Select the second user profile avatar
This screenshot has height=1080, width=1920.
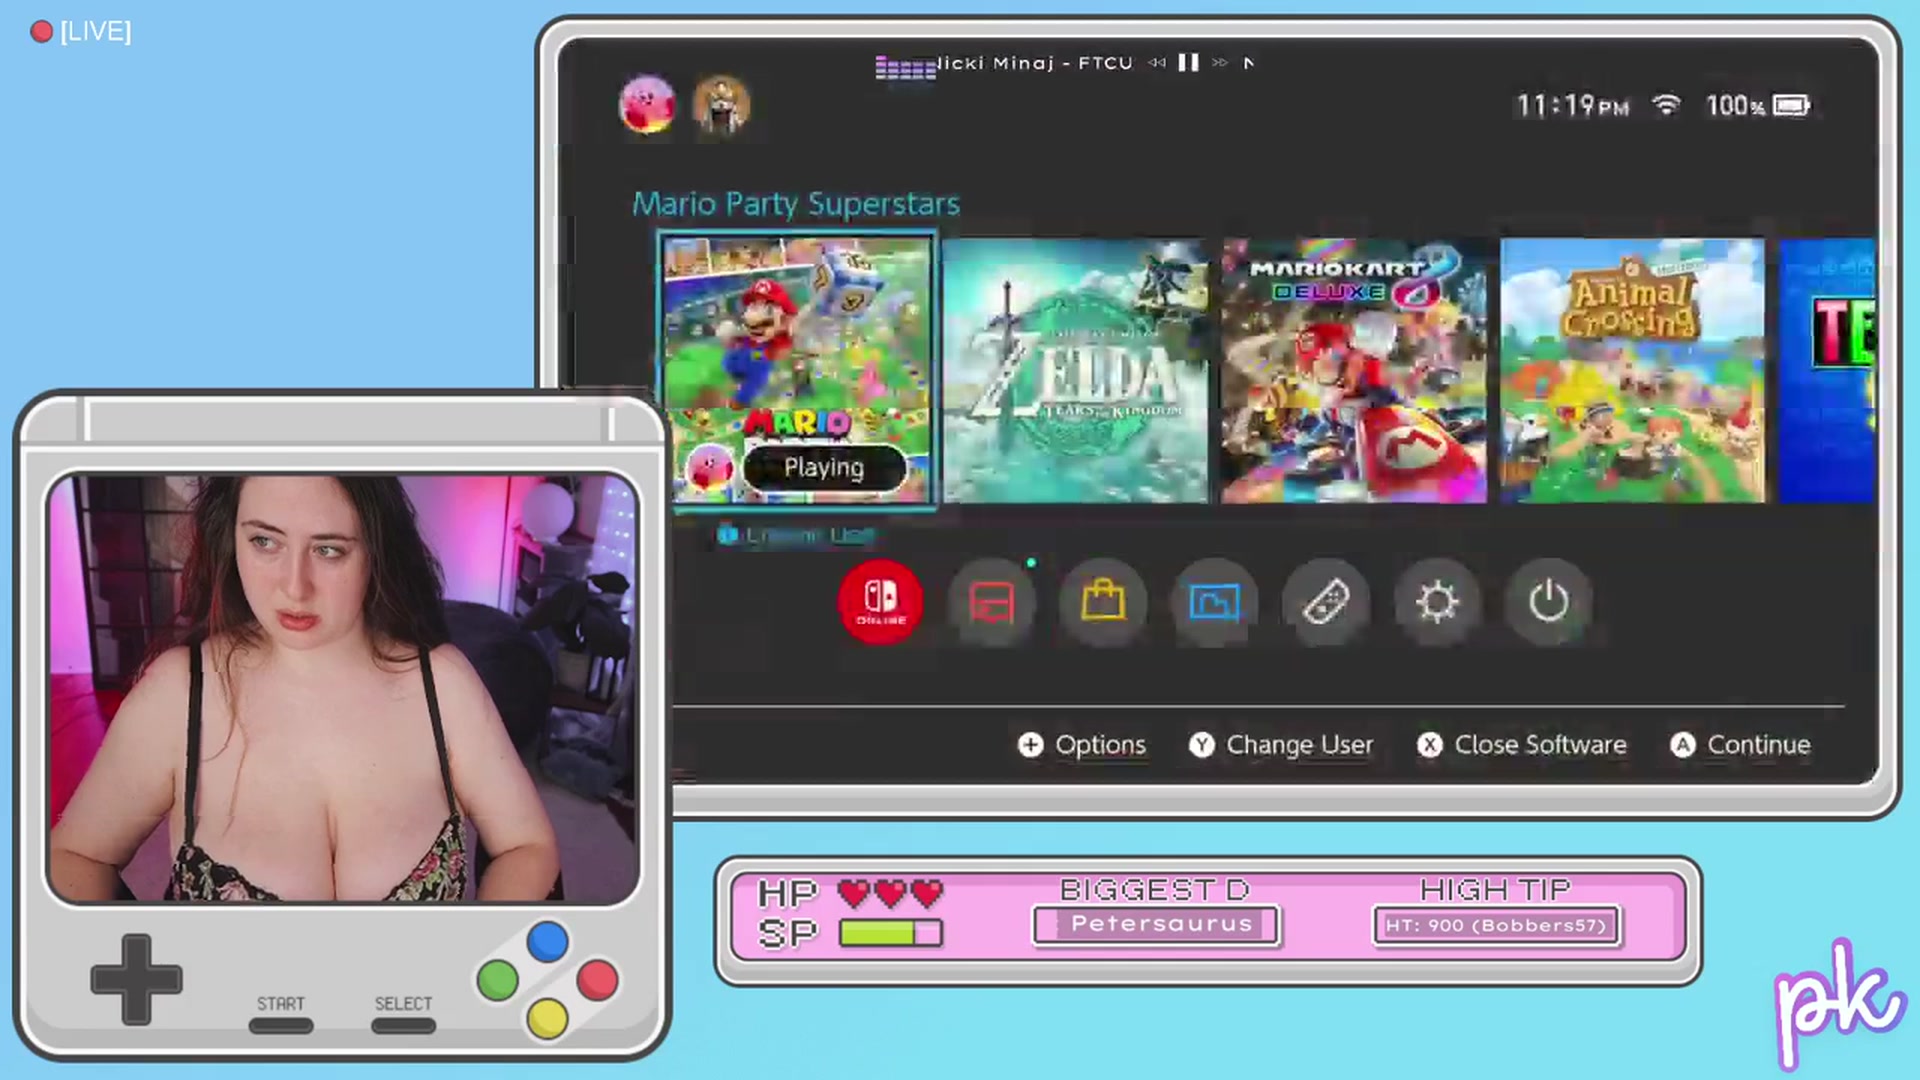721,104
